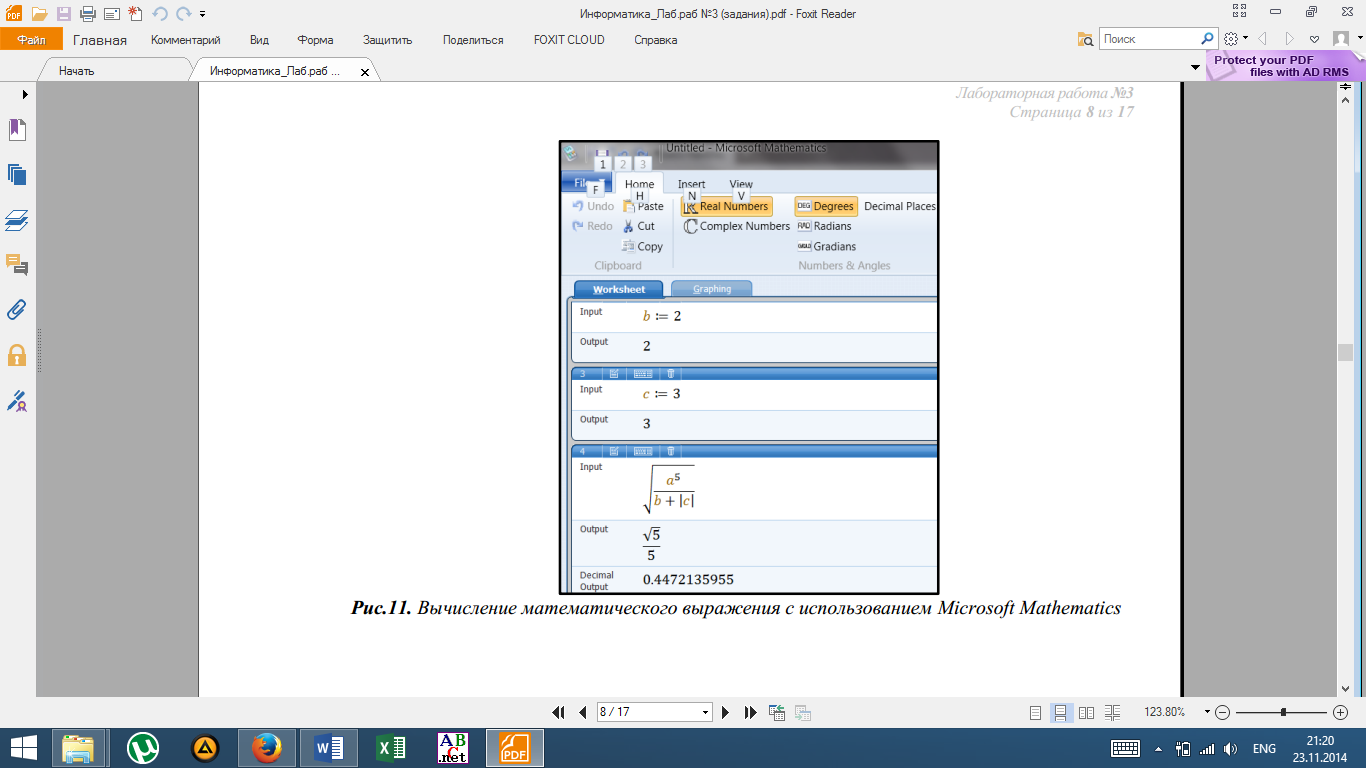
Task: Open the Pages thumbnails panel icon
Action: 17,174
